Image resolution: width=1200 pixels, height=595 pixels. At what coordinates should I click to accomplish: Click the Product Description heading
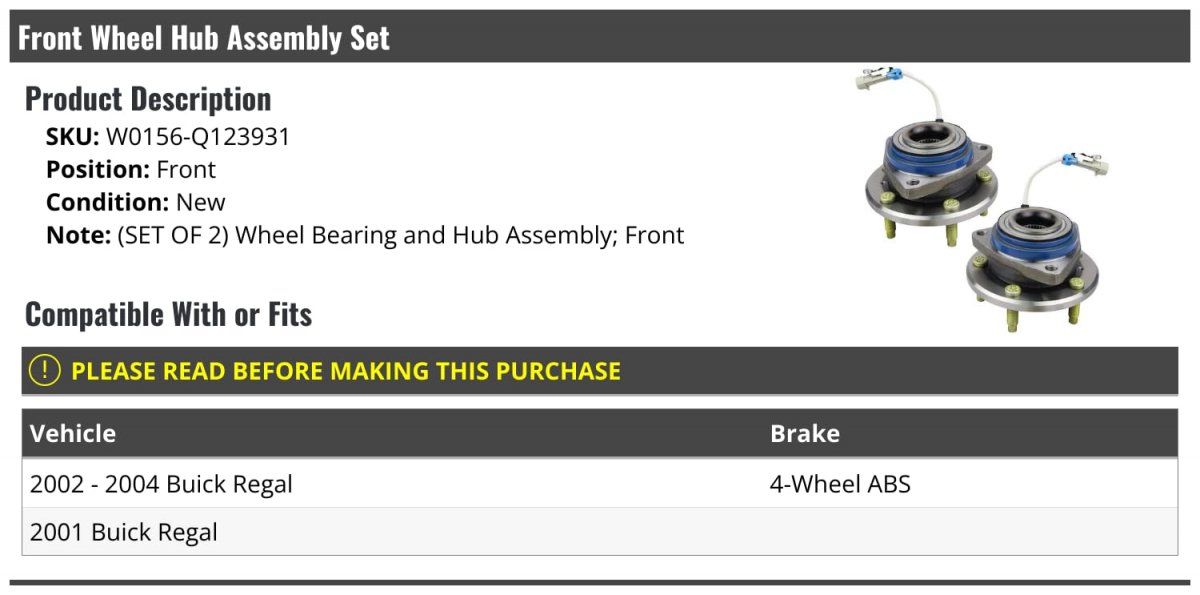[x=148, y=99]
